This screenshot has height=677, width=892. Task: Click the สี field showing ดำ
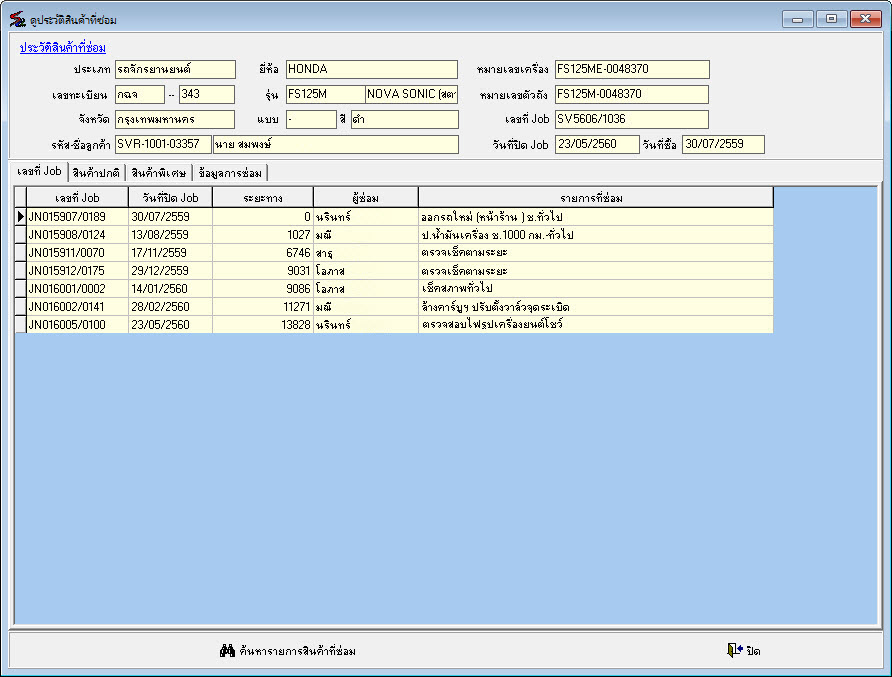coord(404,119)
